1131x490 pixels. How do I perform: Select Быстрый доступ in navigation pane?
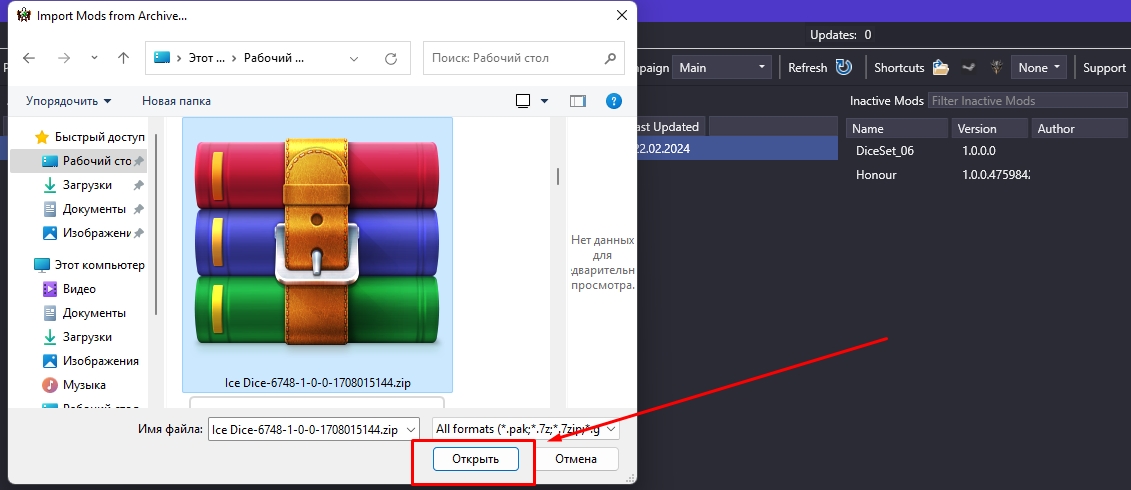tap(90, 137)
